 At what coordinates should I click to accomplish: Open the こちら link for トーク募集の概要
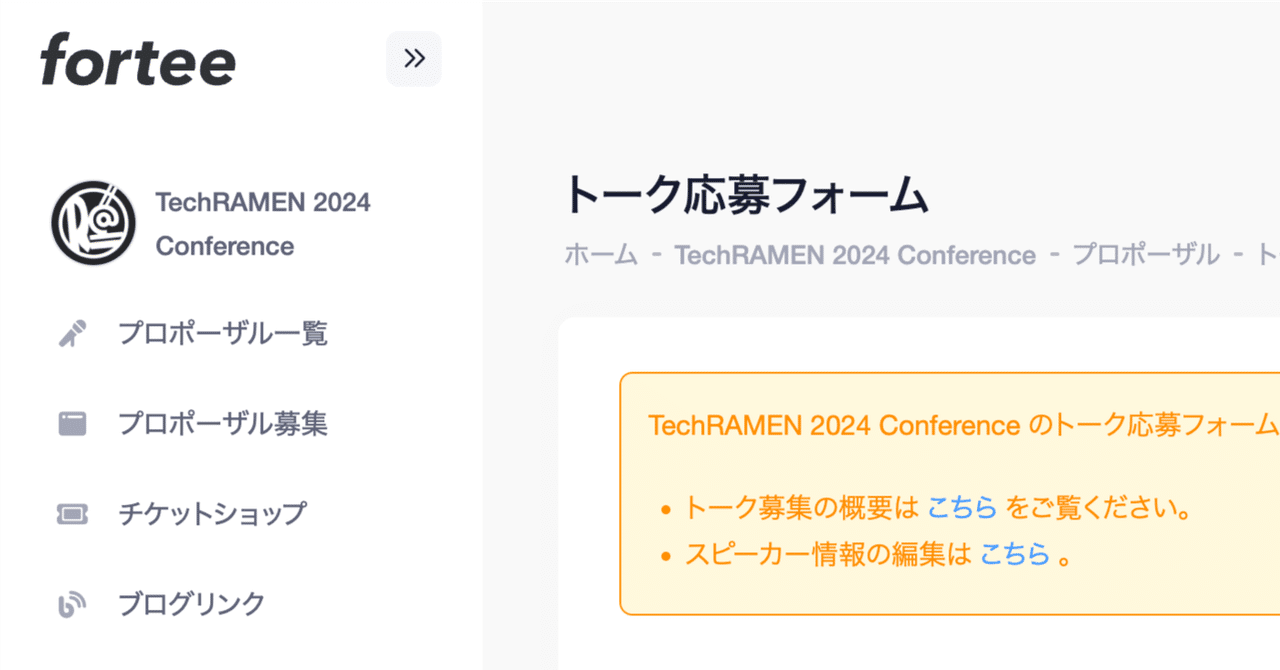[962, 509]
